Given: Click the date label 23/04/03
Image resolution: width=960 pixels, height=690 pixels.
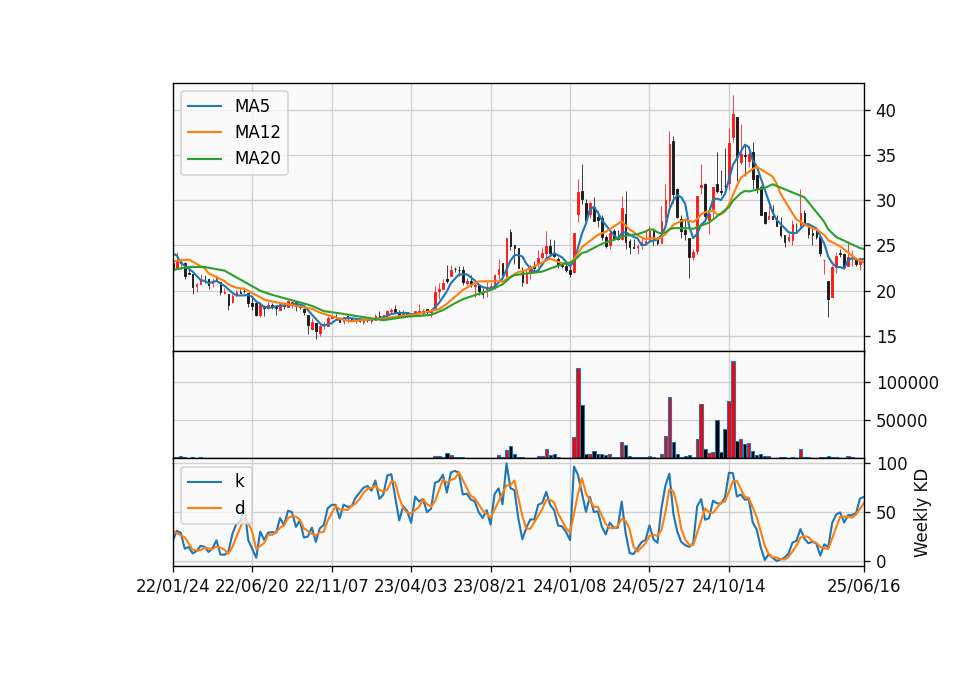Looking at the screenshot, I should (411, 586).
